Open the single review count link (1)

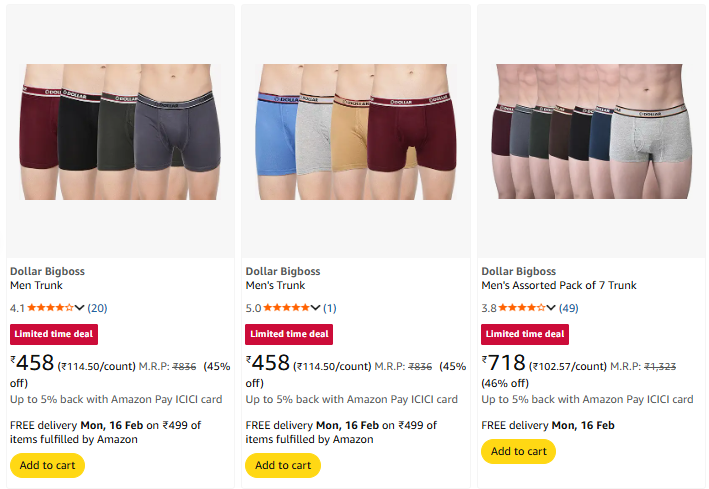coord(329,308)
